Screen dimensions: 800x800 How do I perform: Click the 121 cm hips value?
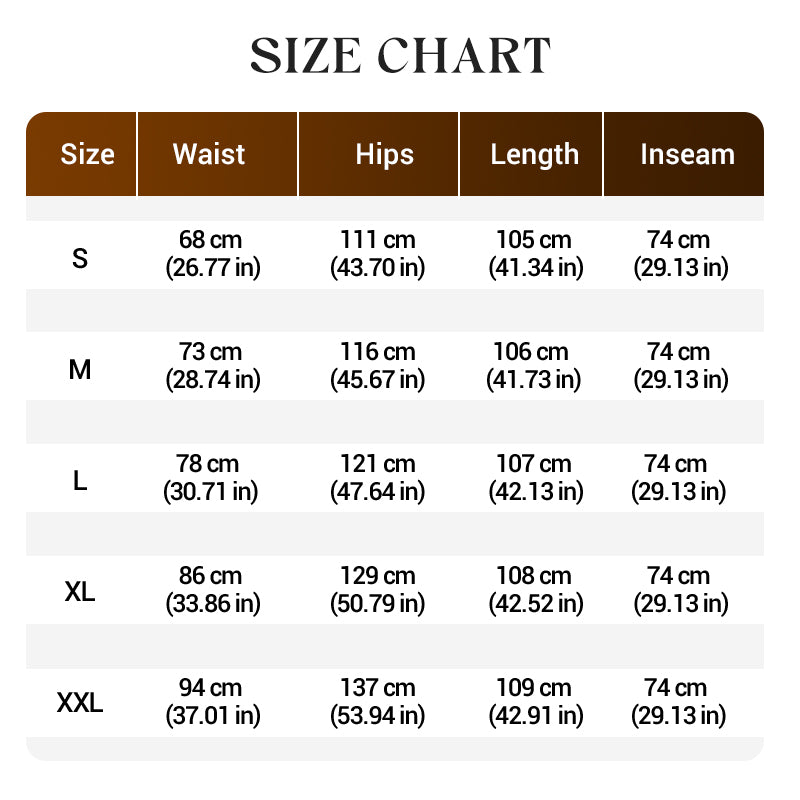[377, 465]
